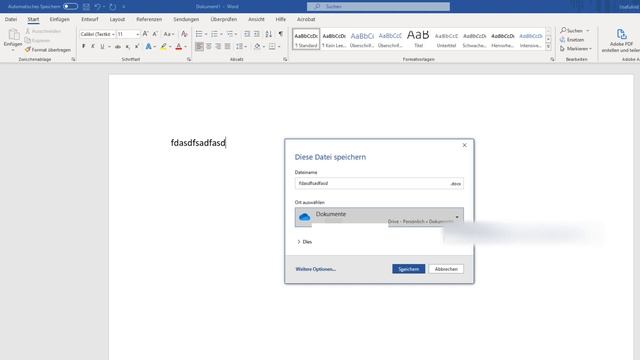Click the borders icon
This screenshot has width=640, height=360.
272,47
